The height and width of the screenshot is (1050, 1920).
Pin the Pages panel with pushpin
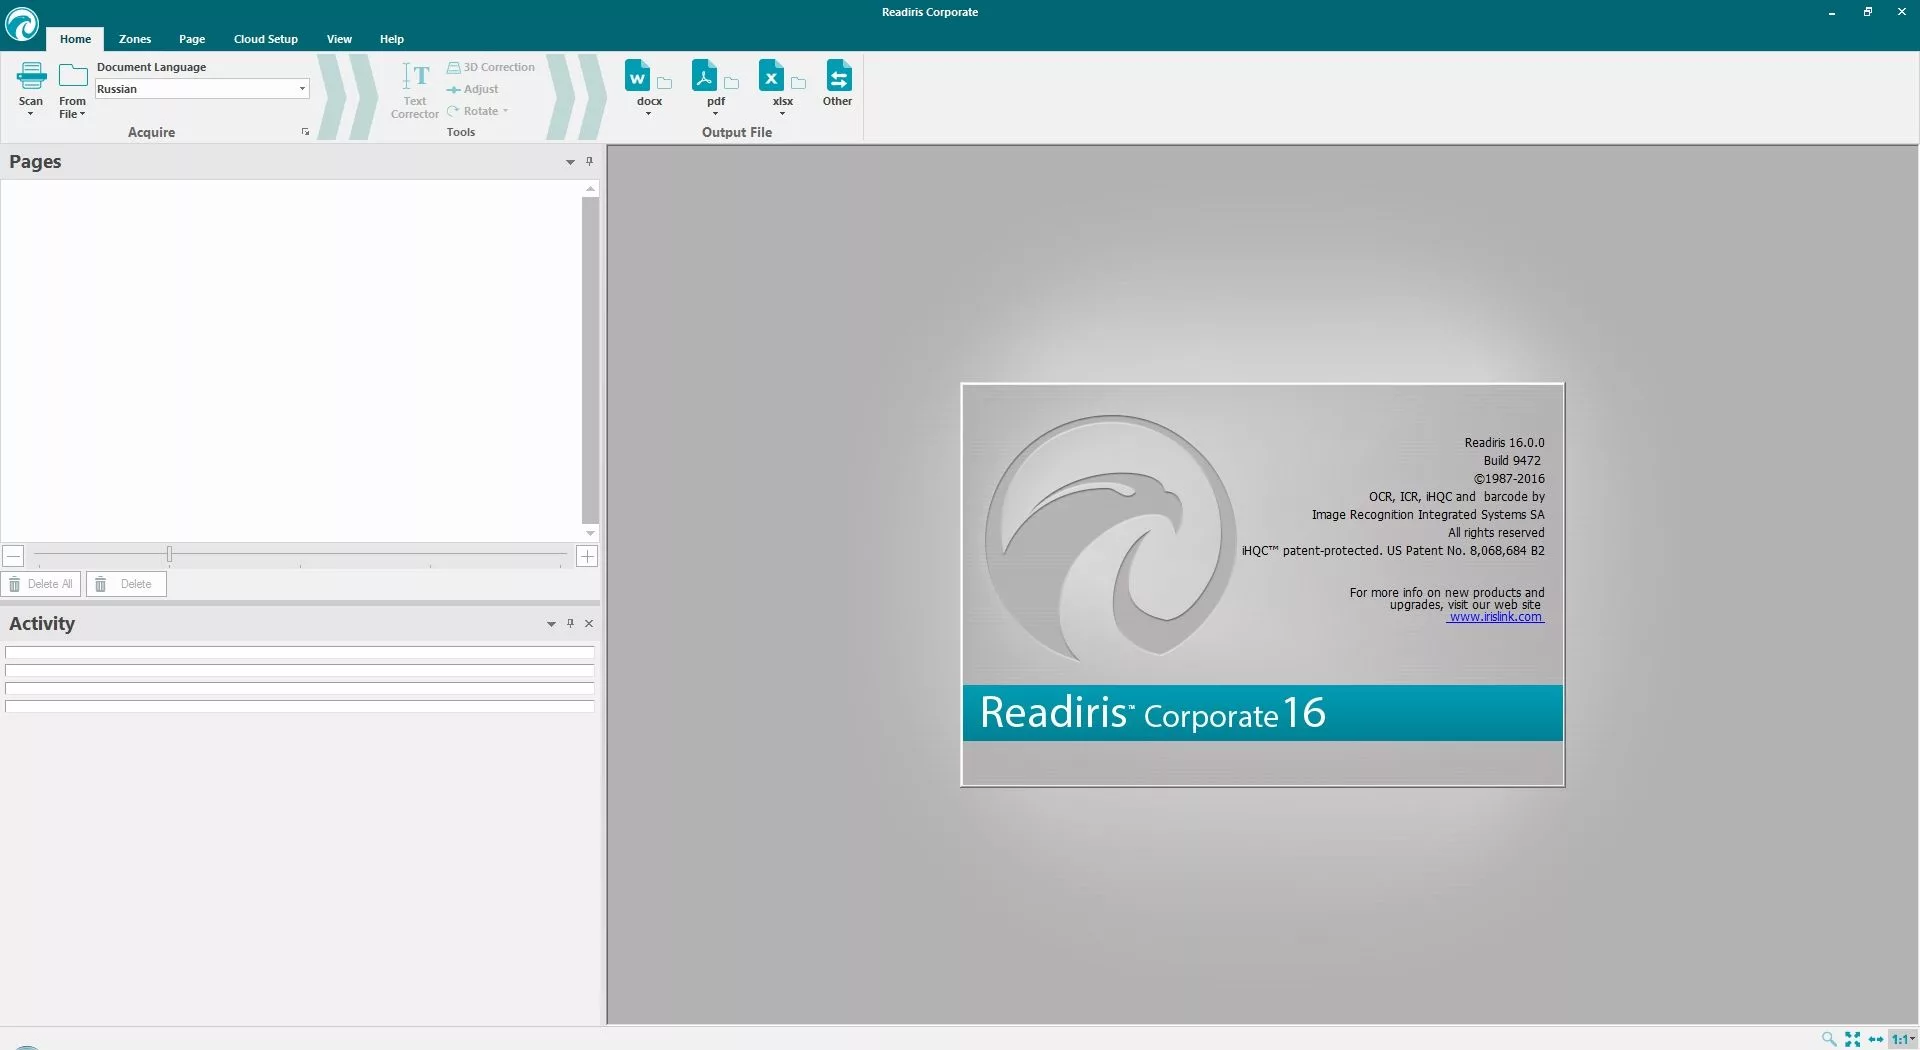click(589, 162)
